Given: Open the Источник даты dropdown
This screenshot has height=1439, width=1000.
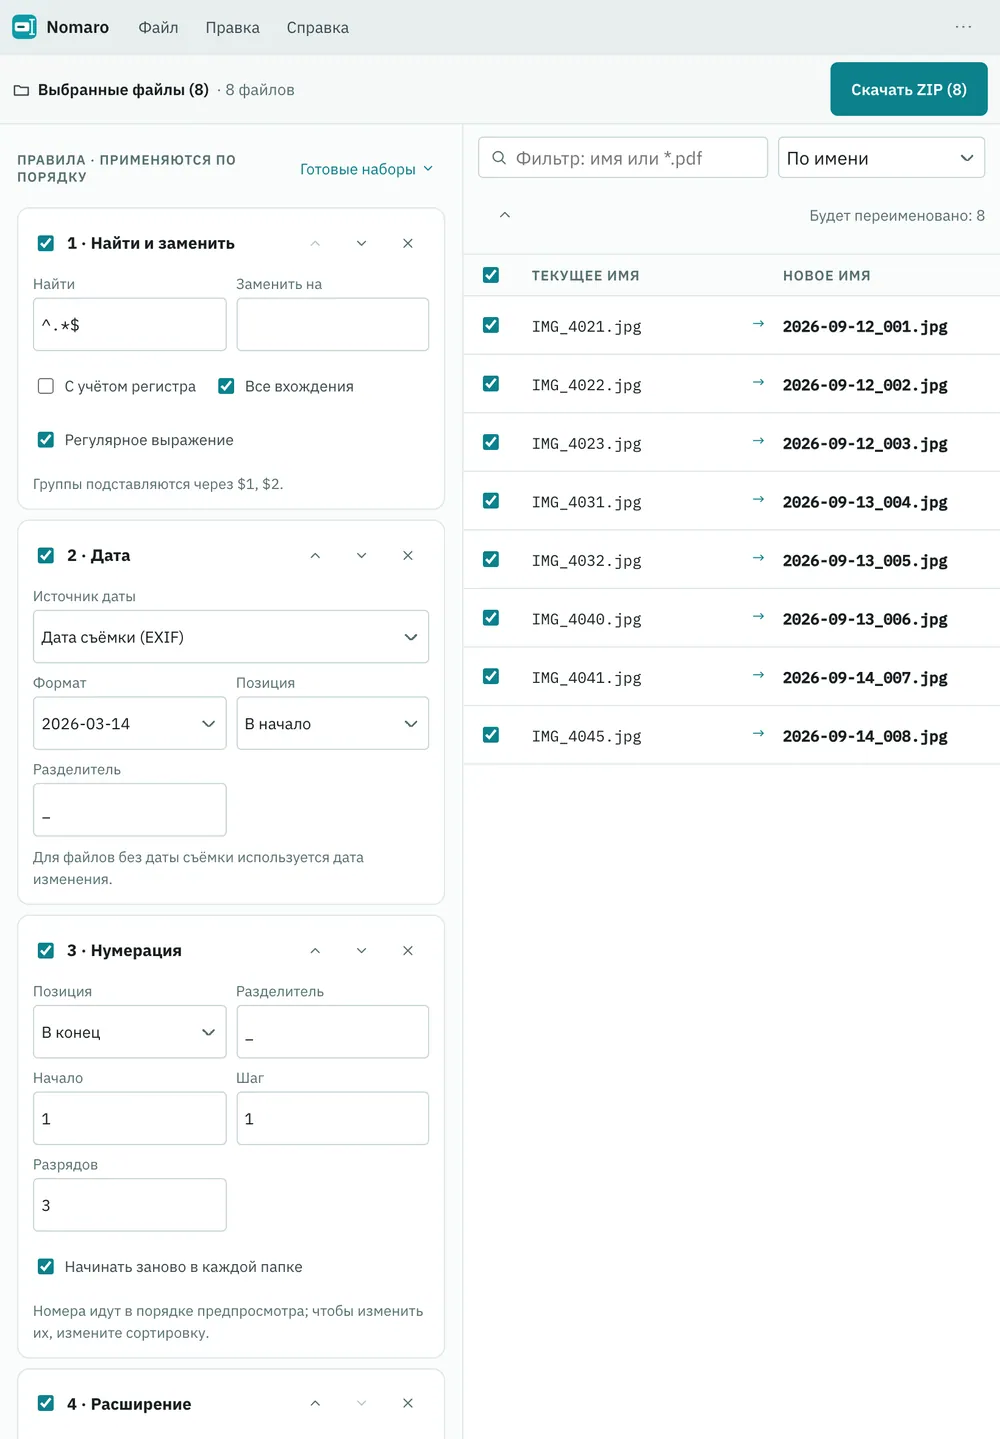Looking at the screenshot, I should click(x=231, y=637).
